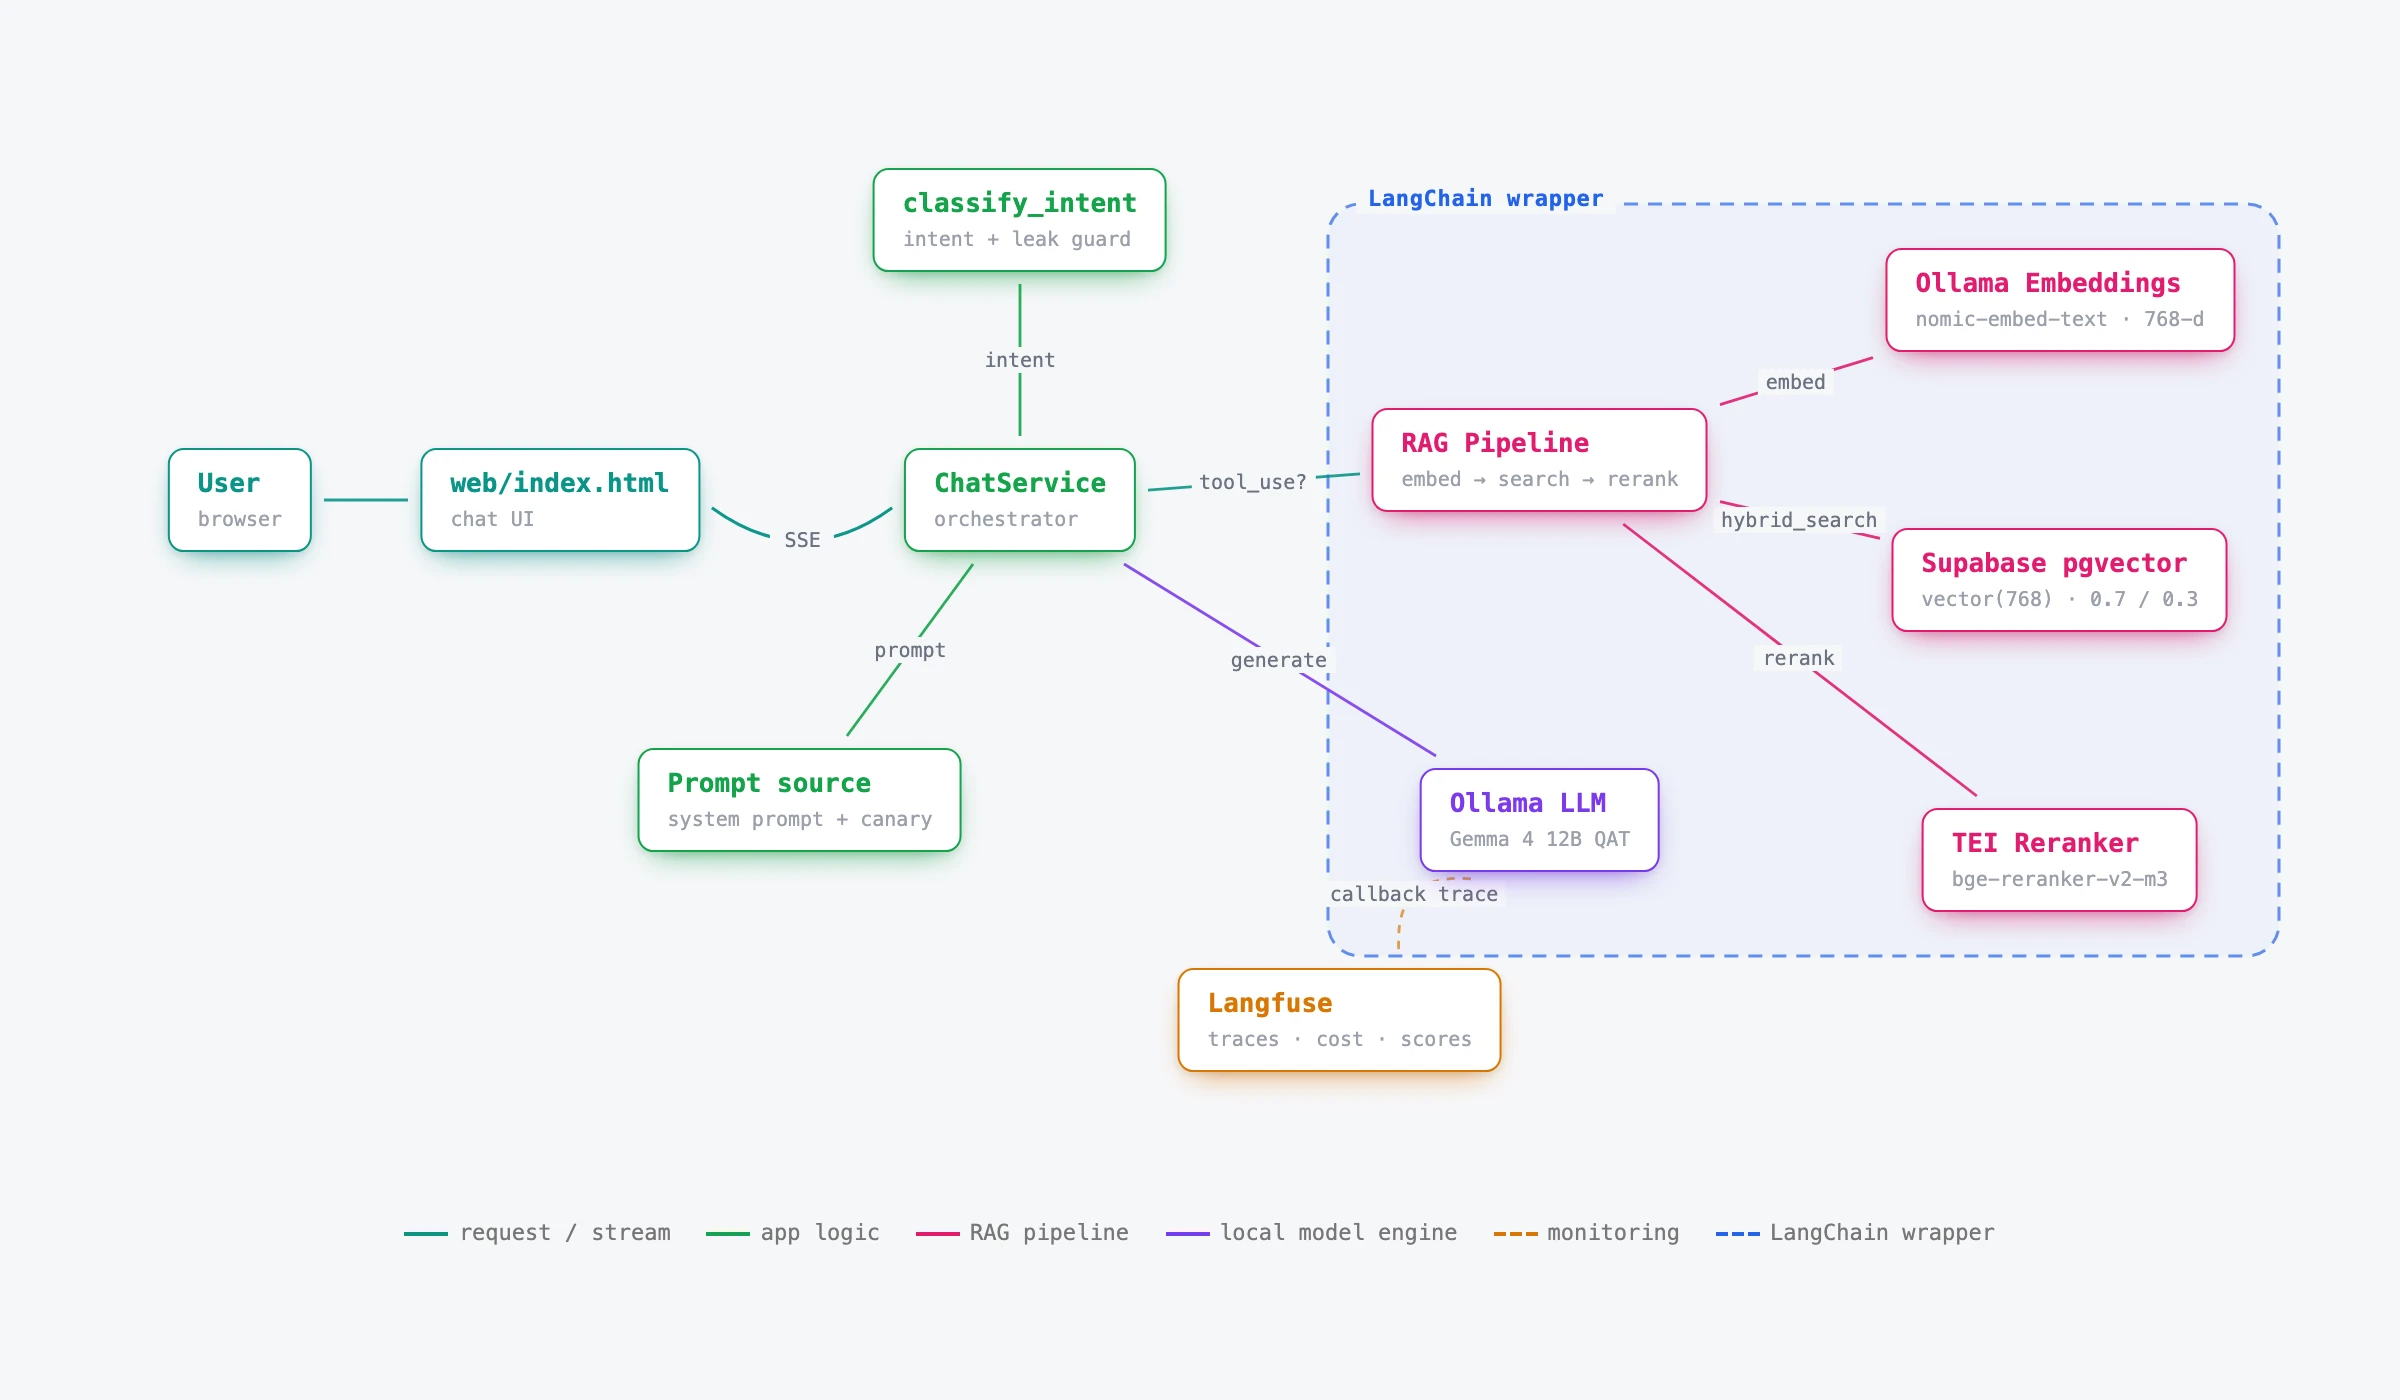Select the generate edge label
The image size is (2400, 1400).
pyautogui.click(x=1278, y=660)
